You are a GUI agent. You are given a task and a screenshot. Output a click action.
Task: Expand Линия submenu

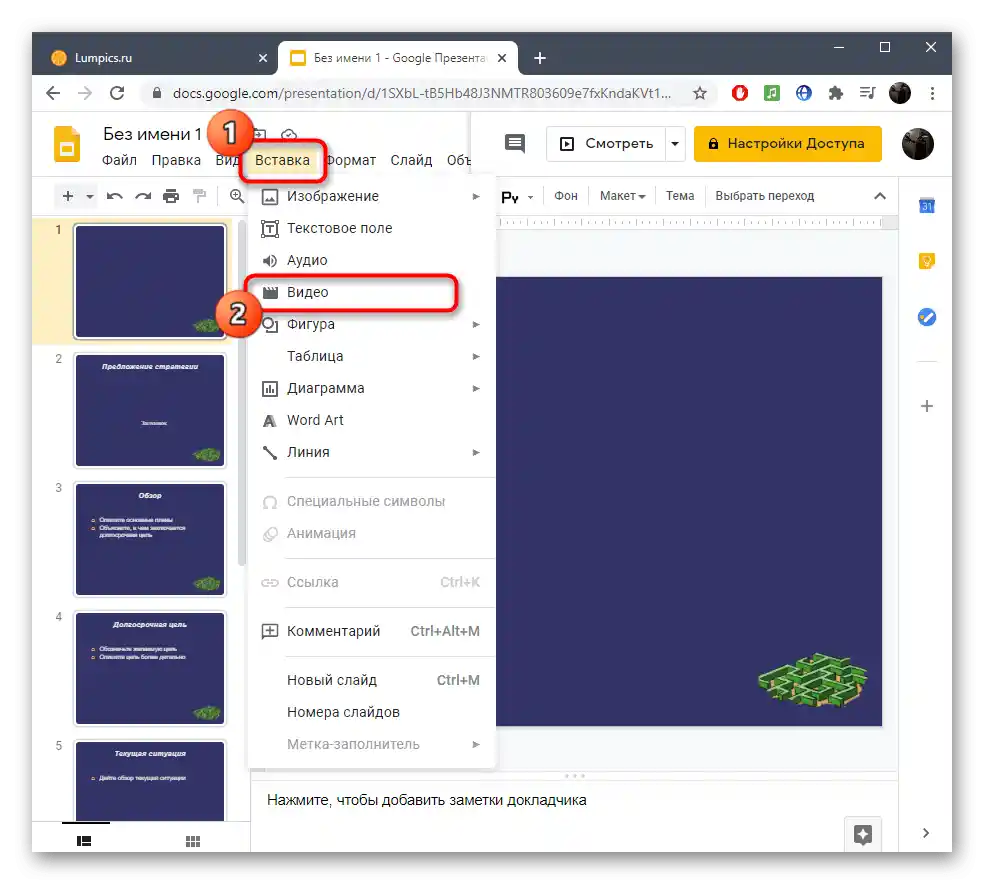coord(372,452)
